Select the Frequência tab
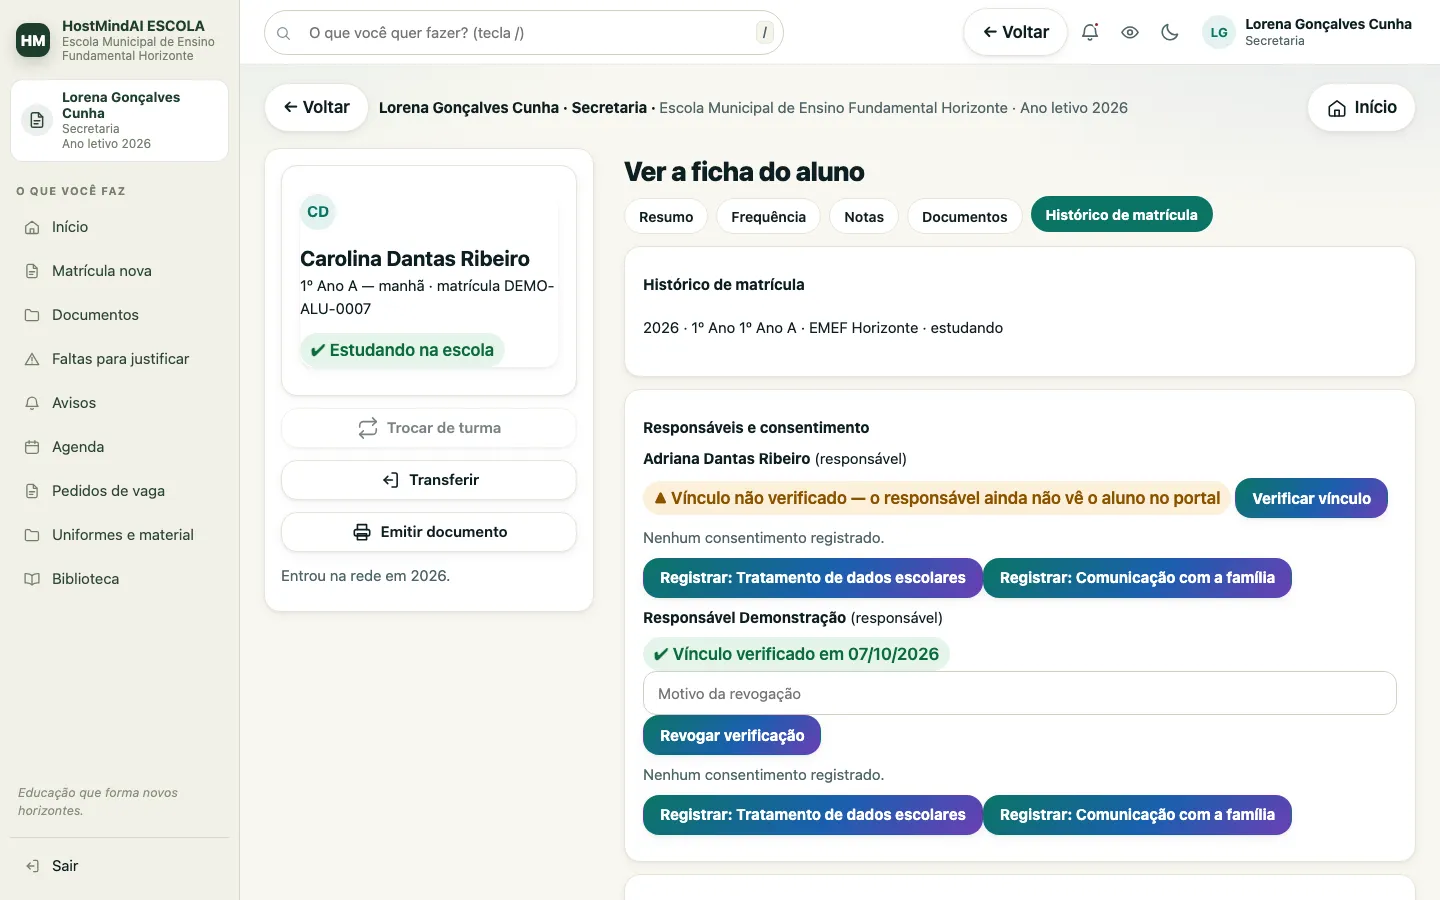Viewport: 1440px width, 900px height. tap(768, 217)
